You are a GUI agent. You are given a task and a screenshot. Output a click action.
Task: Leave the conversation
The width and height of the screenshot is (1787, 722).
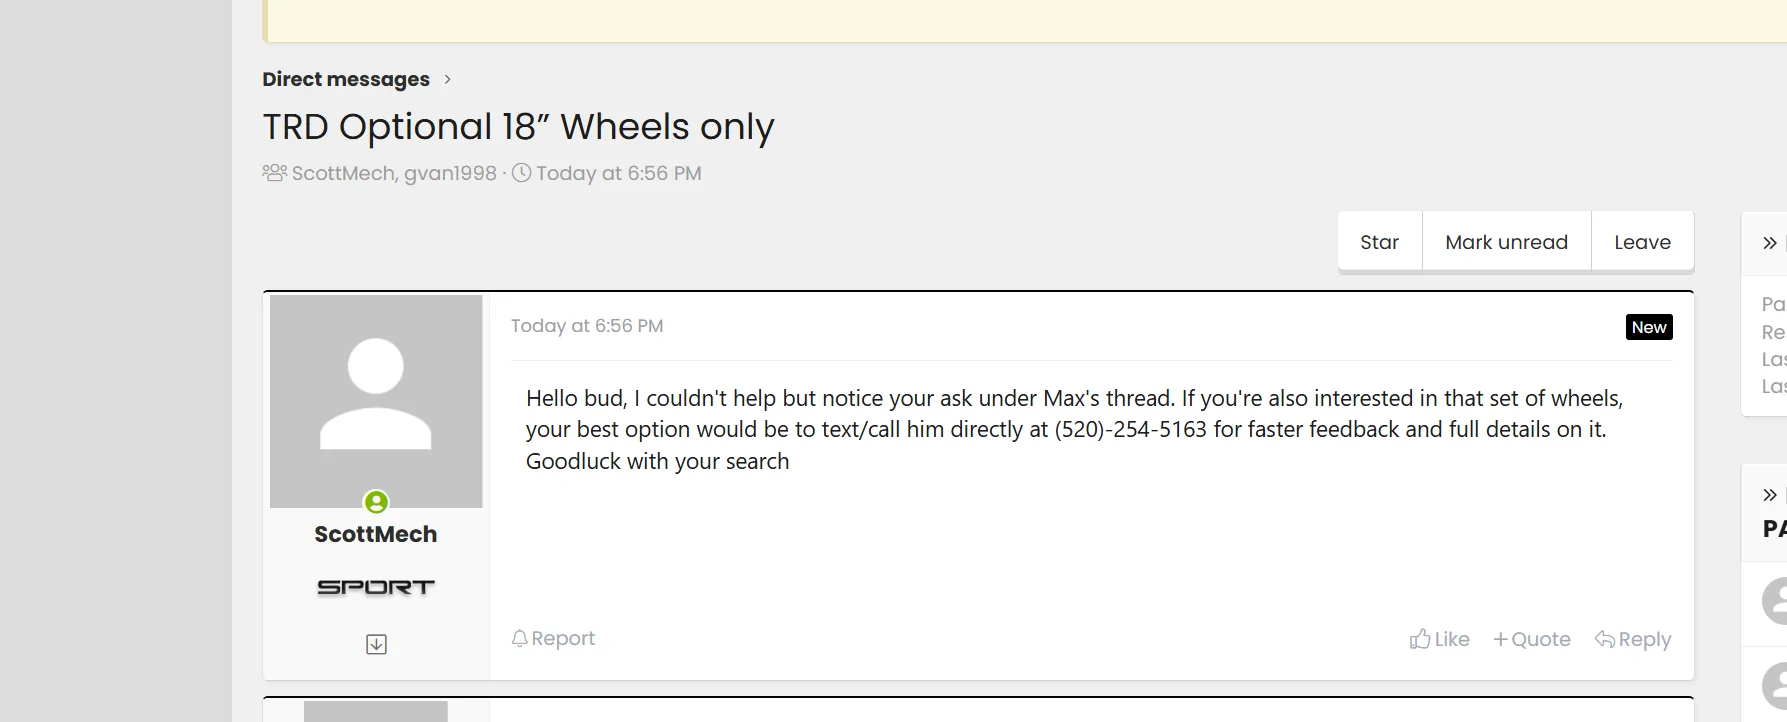[1642, 241]
